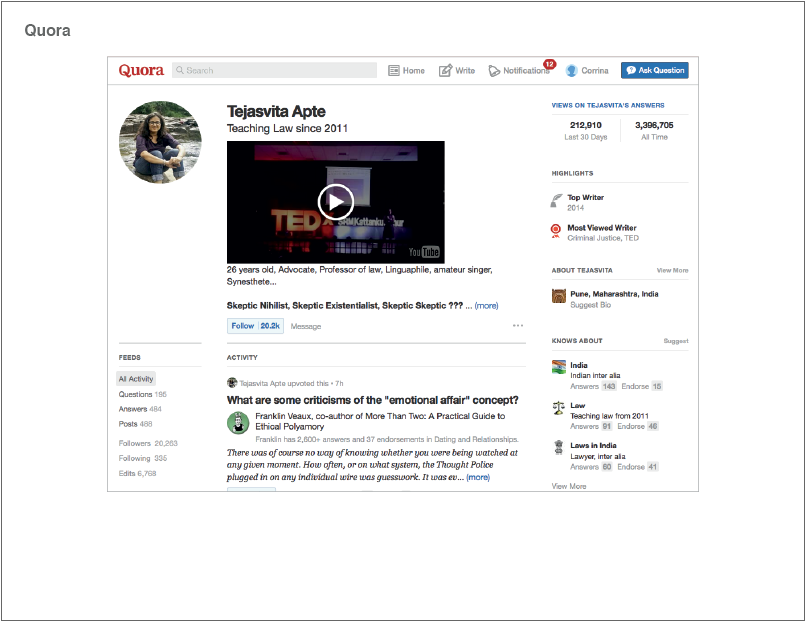Play the TEDx video

(x=336, y=202)
